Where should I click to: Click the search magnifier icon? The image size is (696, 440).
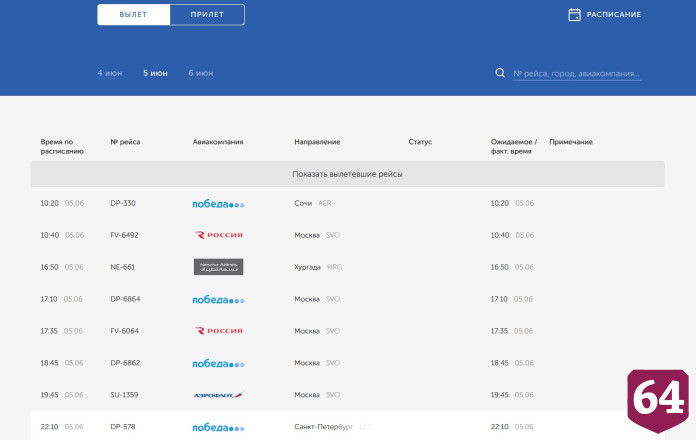500,73
